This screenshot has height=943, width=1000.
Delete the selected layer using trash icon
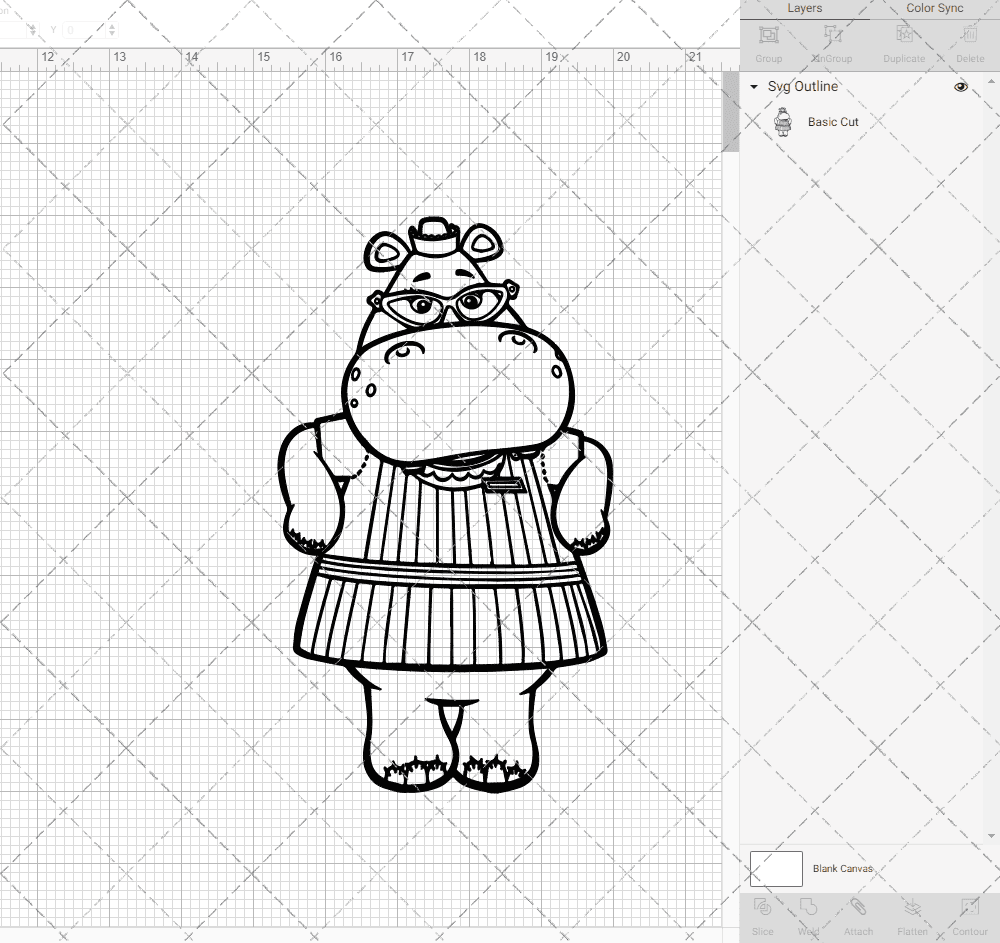[969, 35]
